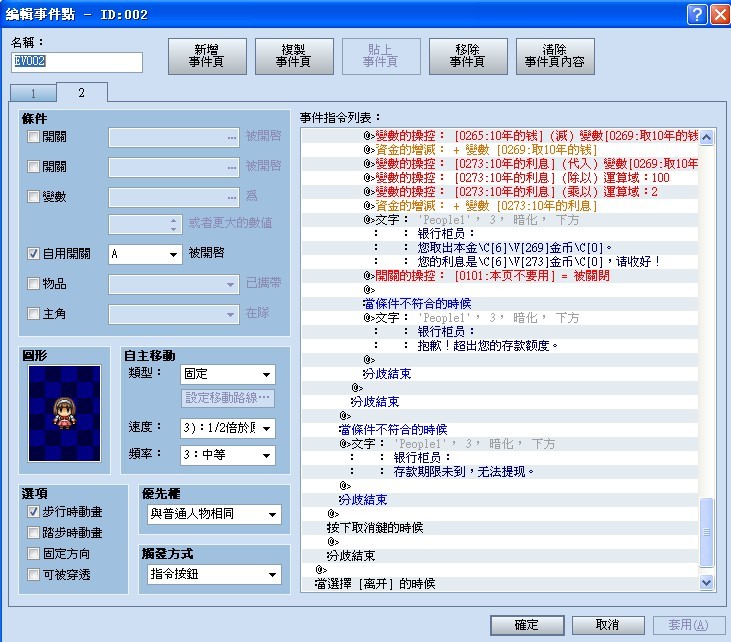This screenshot has height=642, width=731.
Task: Enable the 固定方向 option
Action: pyautogui.click(x=33, y=553)
